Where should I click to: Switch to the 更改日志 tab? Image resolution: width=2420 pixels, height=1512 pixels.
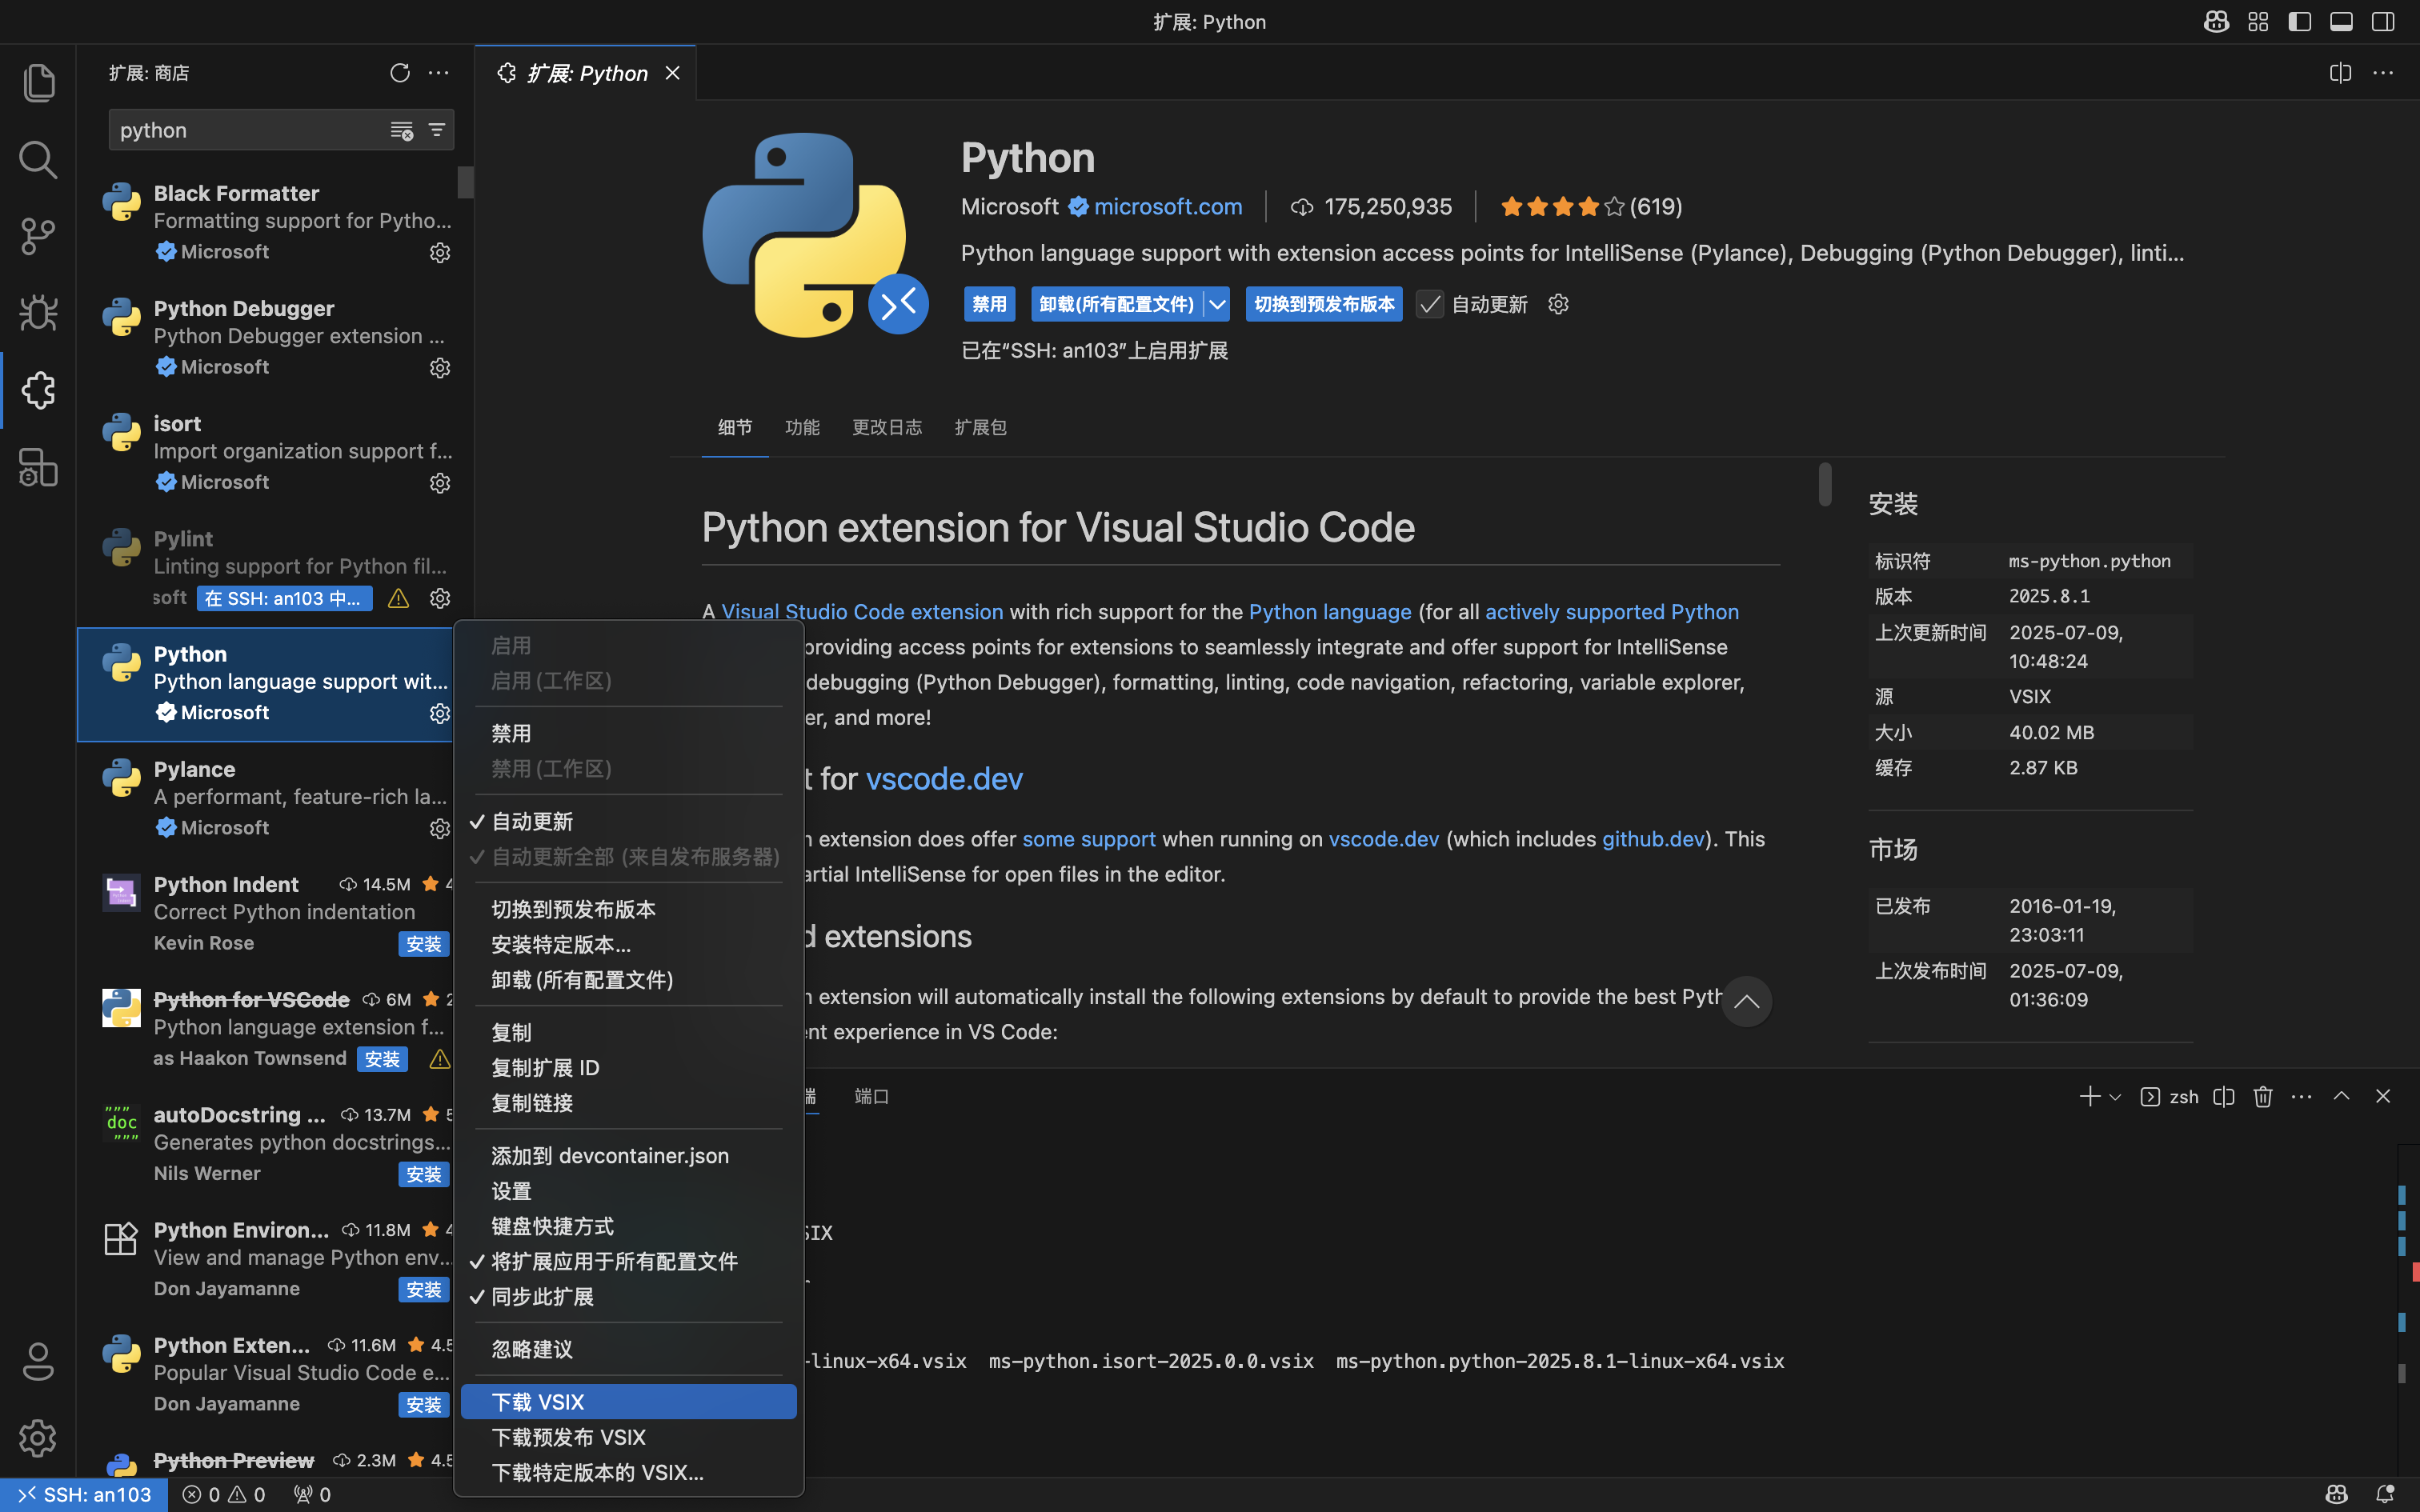(x=886, y=427)
